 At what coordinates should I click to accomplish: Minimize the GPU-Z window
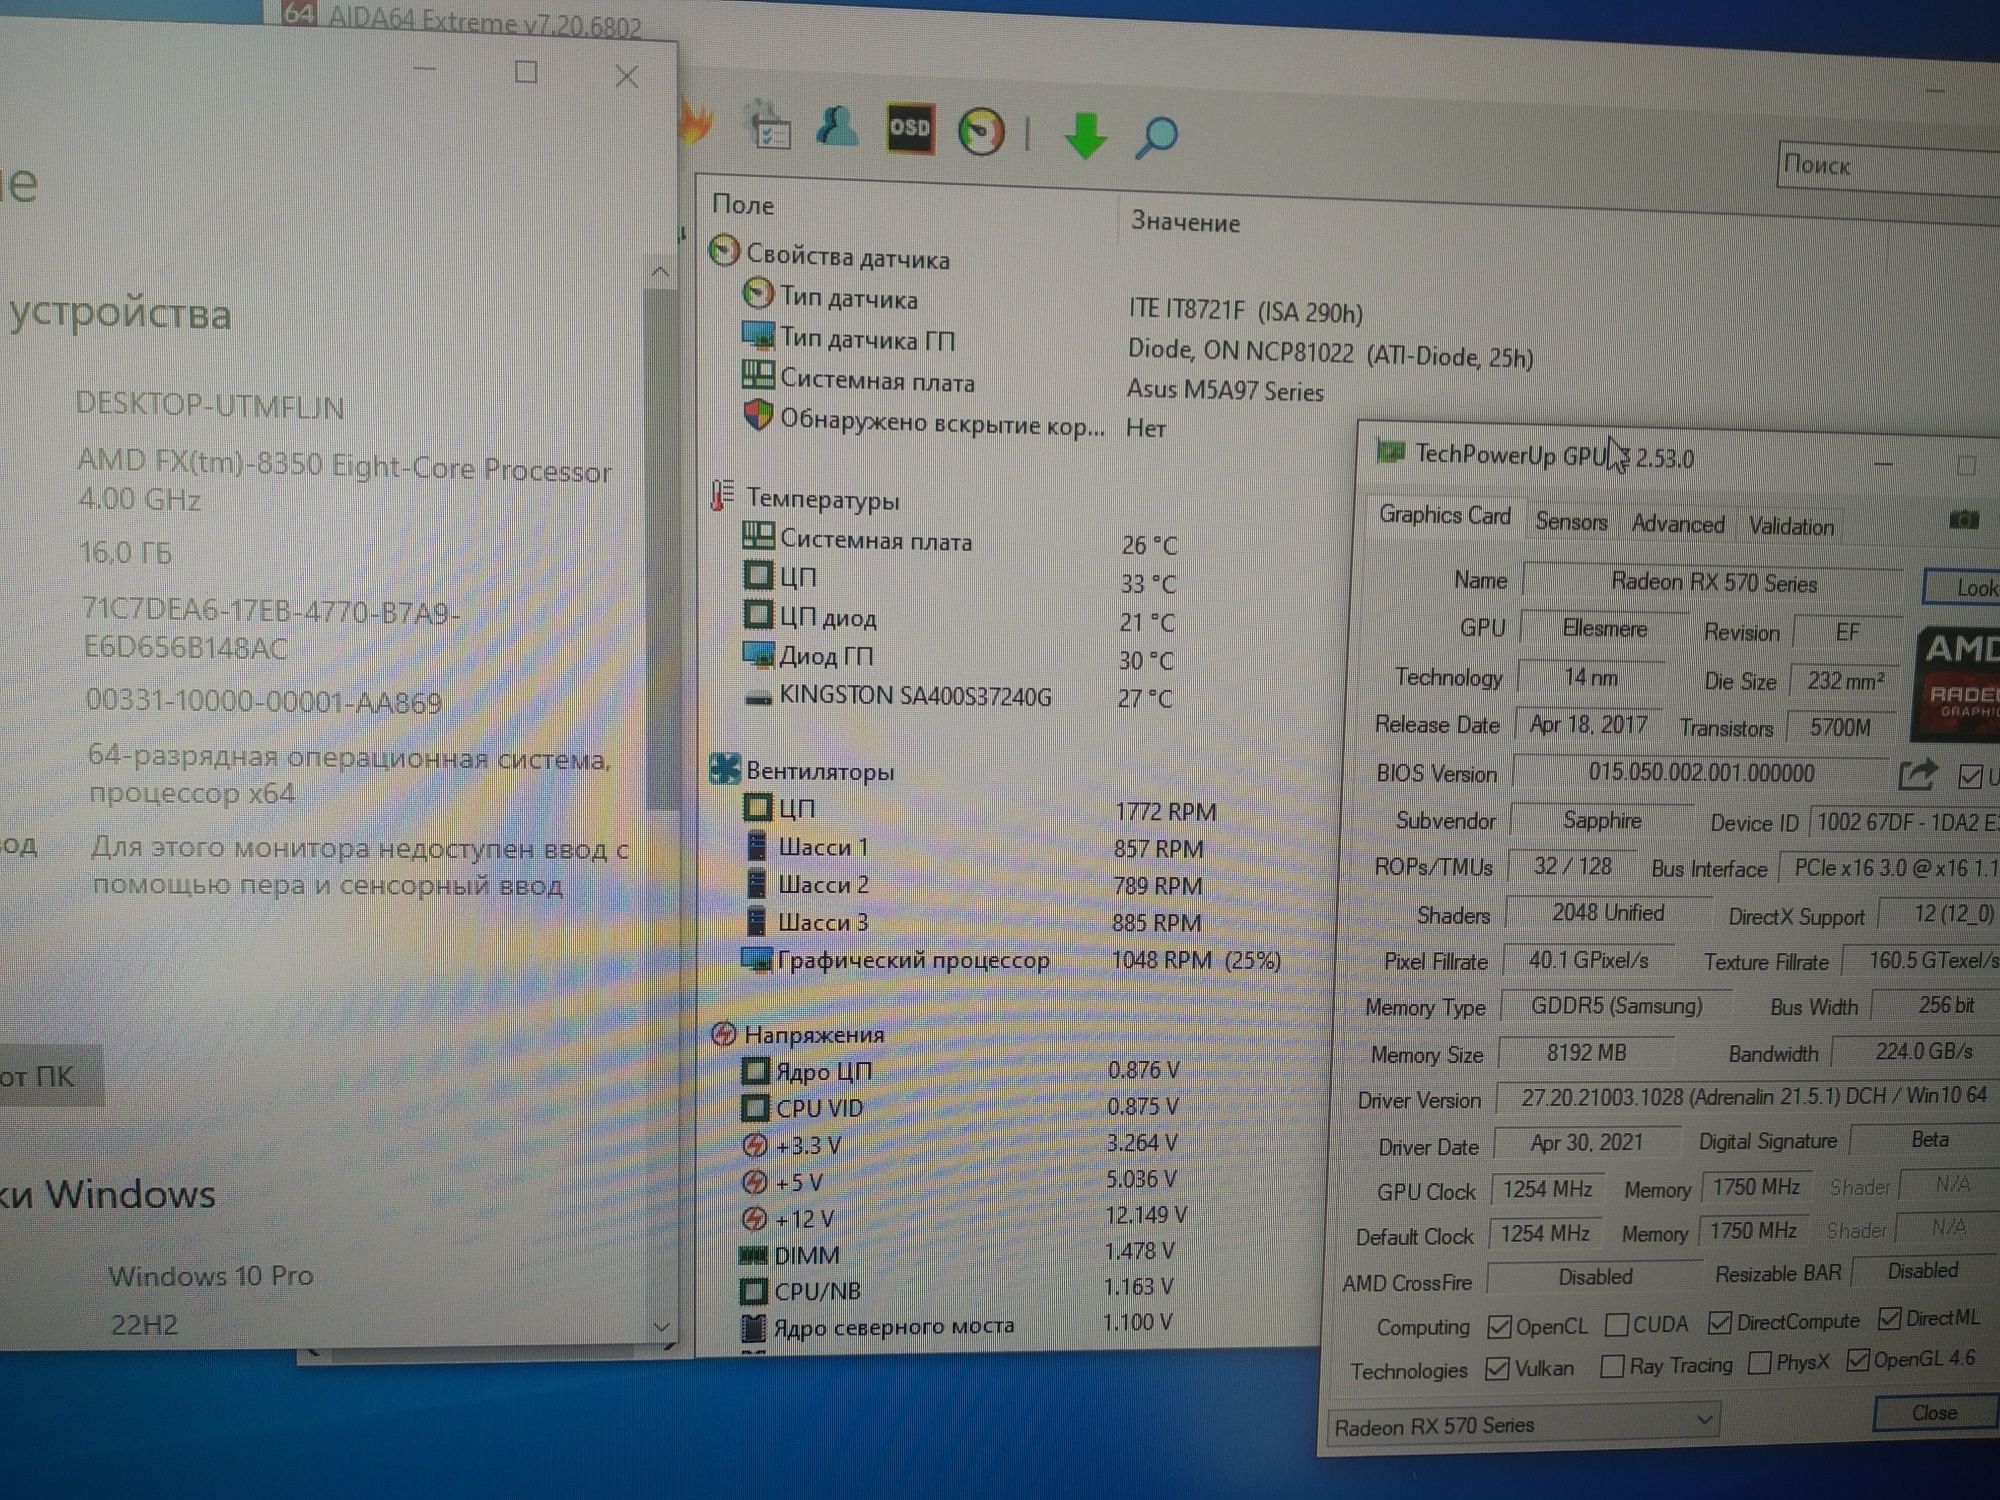(1884, 463)
